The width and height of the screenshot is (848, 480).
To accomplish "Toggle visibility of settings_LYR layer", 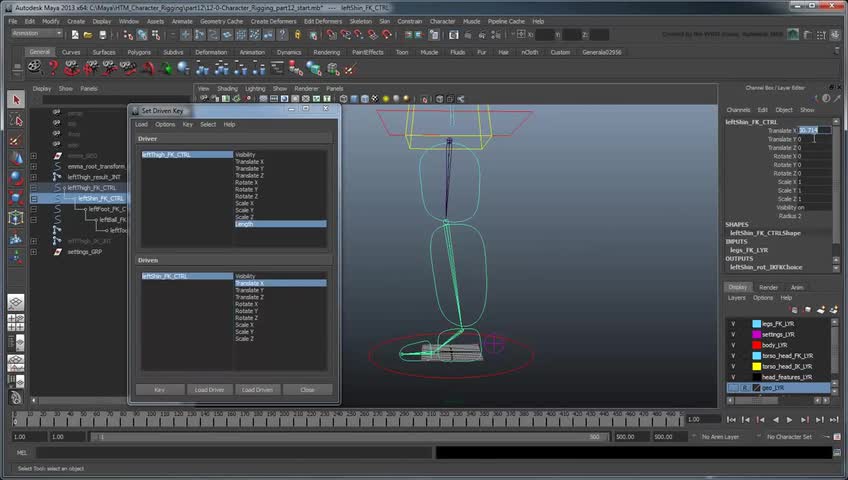I will [x=733, y=334].
